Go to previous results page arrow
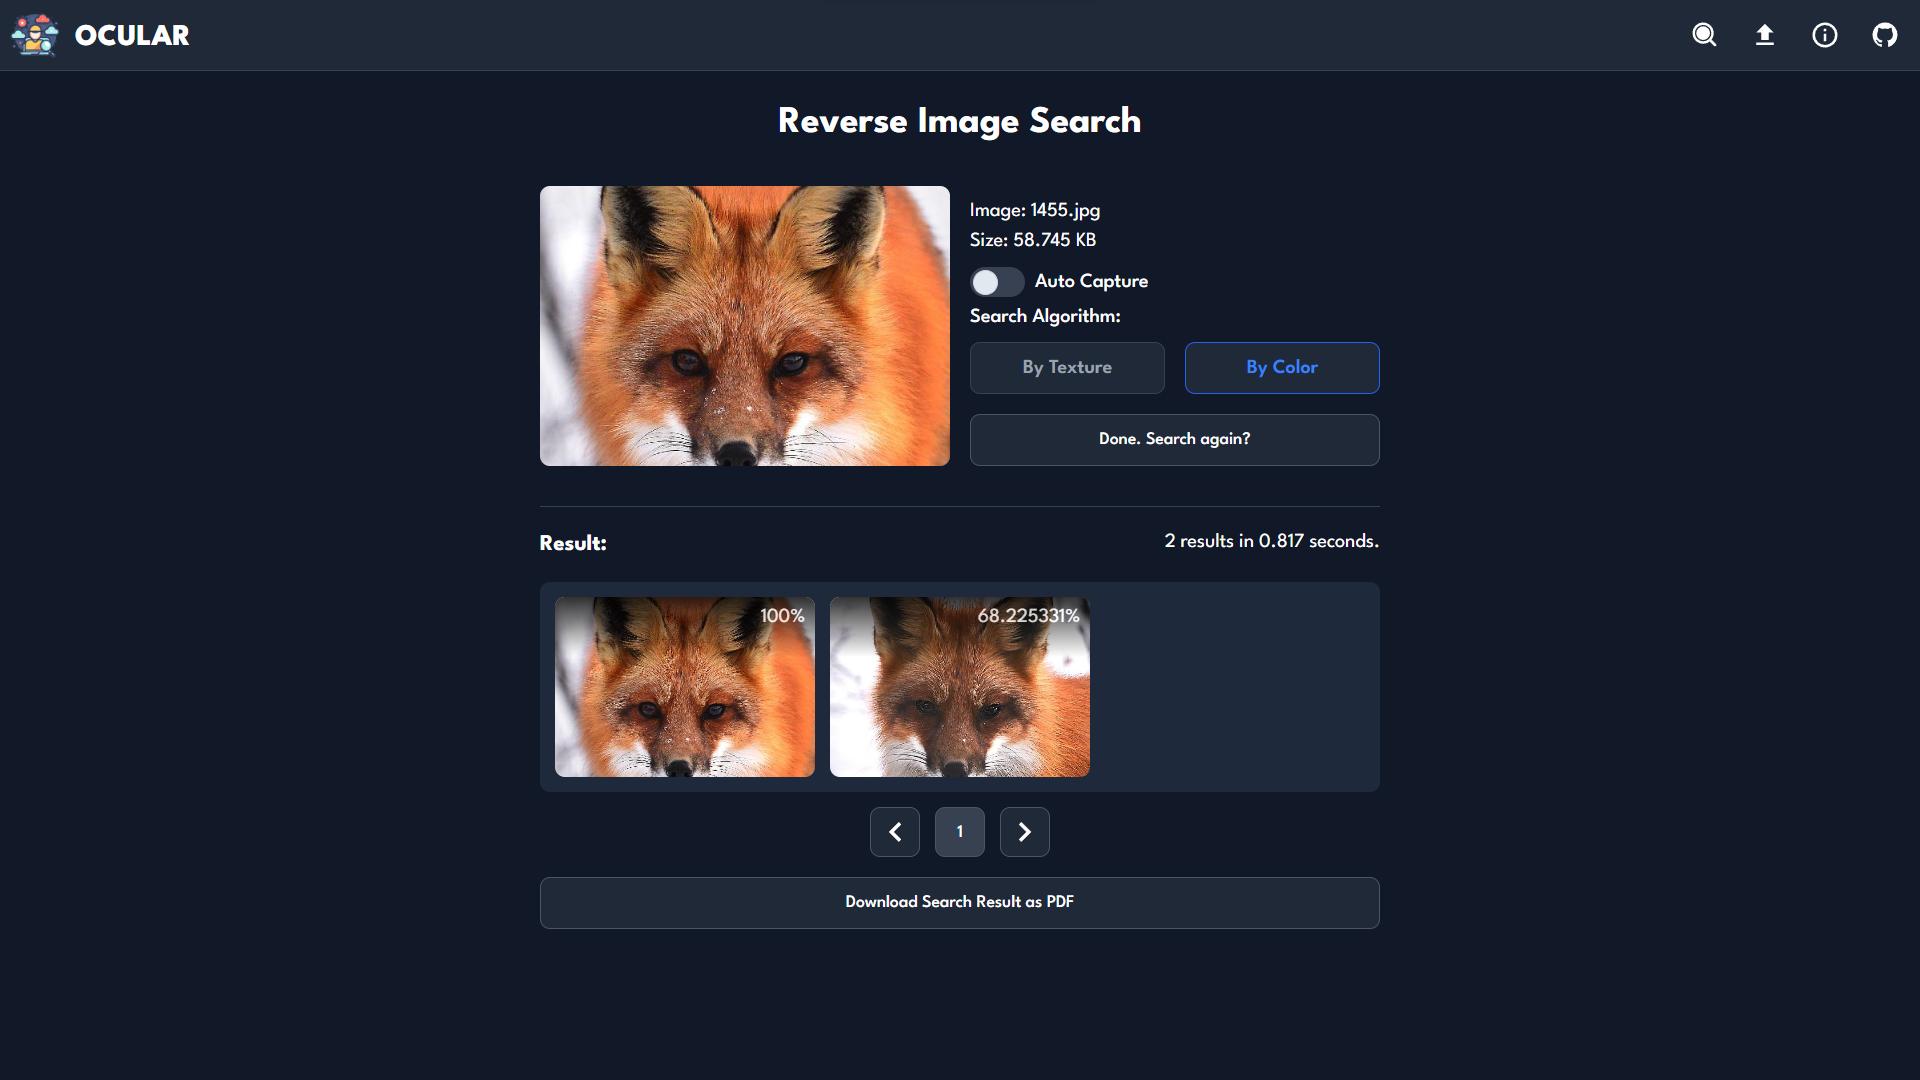 click(x=895, y=832)
